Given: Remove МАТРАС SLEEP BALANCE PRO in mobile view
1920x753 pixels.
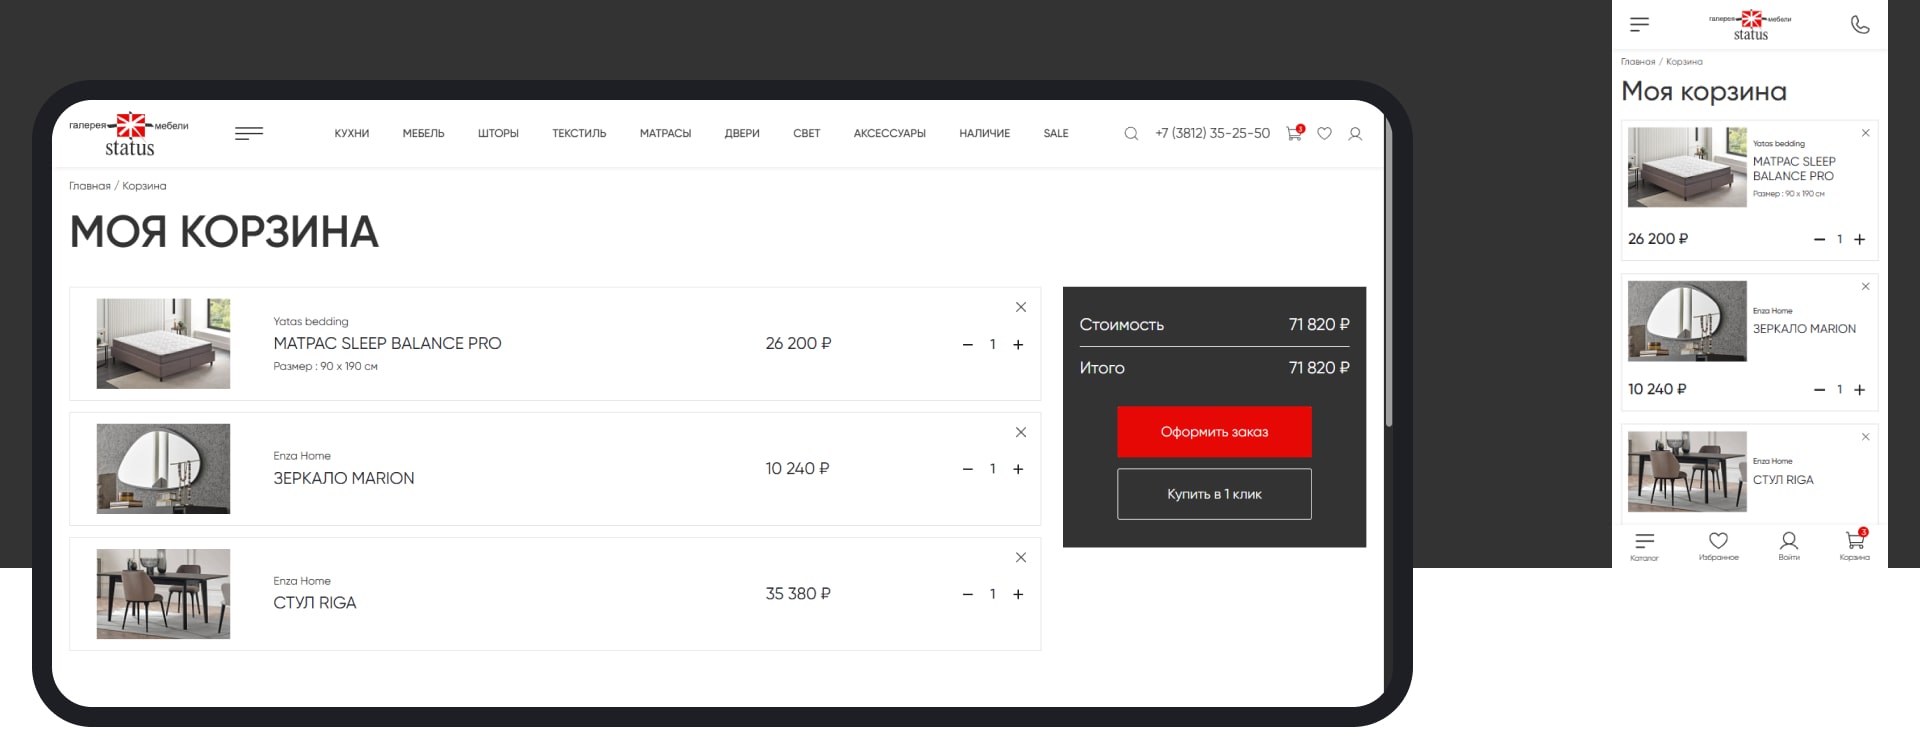Looking at the screenshot, I should (1865, 133).
